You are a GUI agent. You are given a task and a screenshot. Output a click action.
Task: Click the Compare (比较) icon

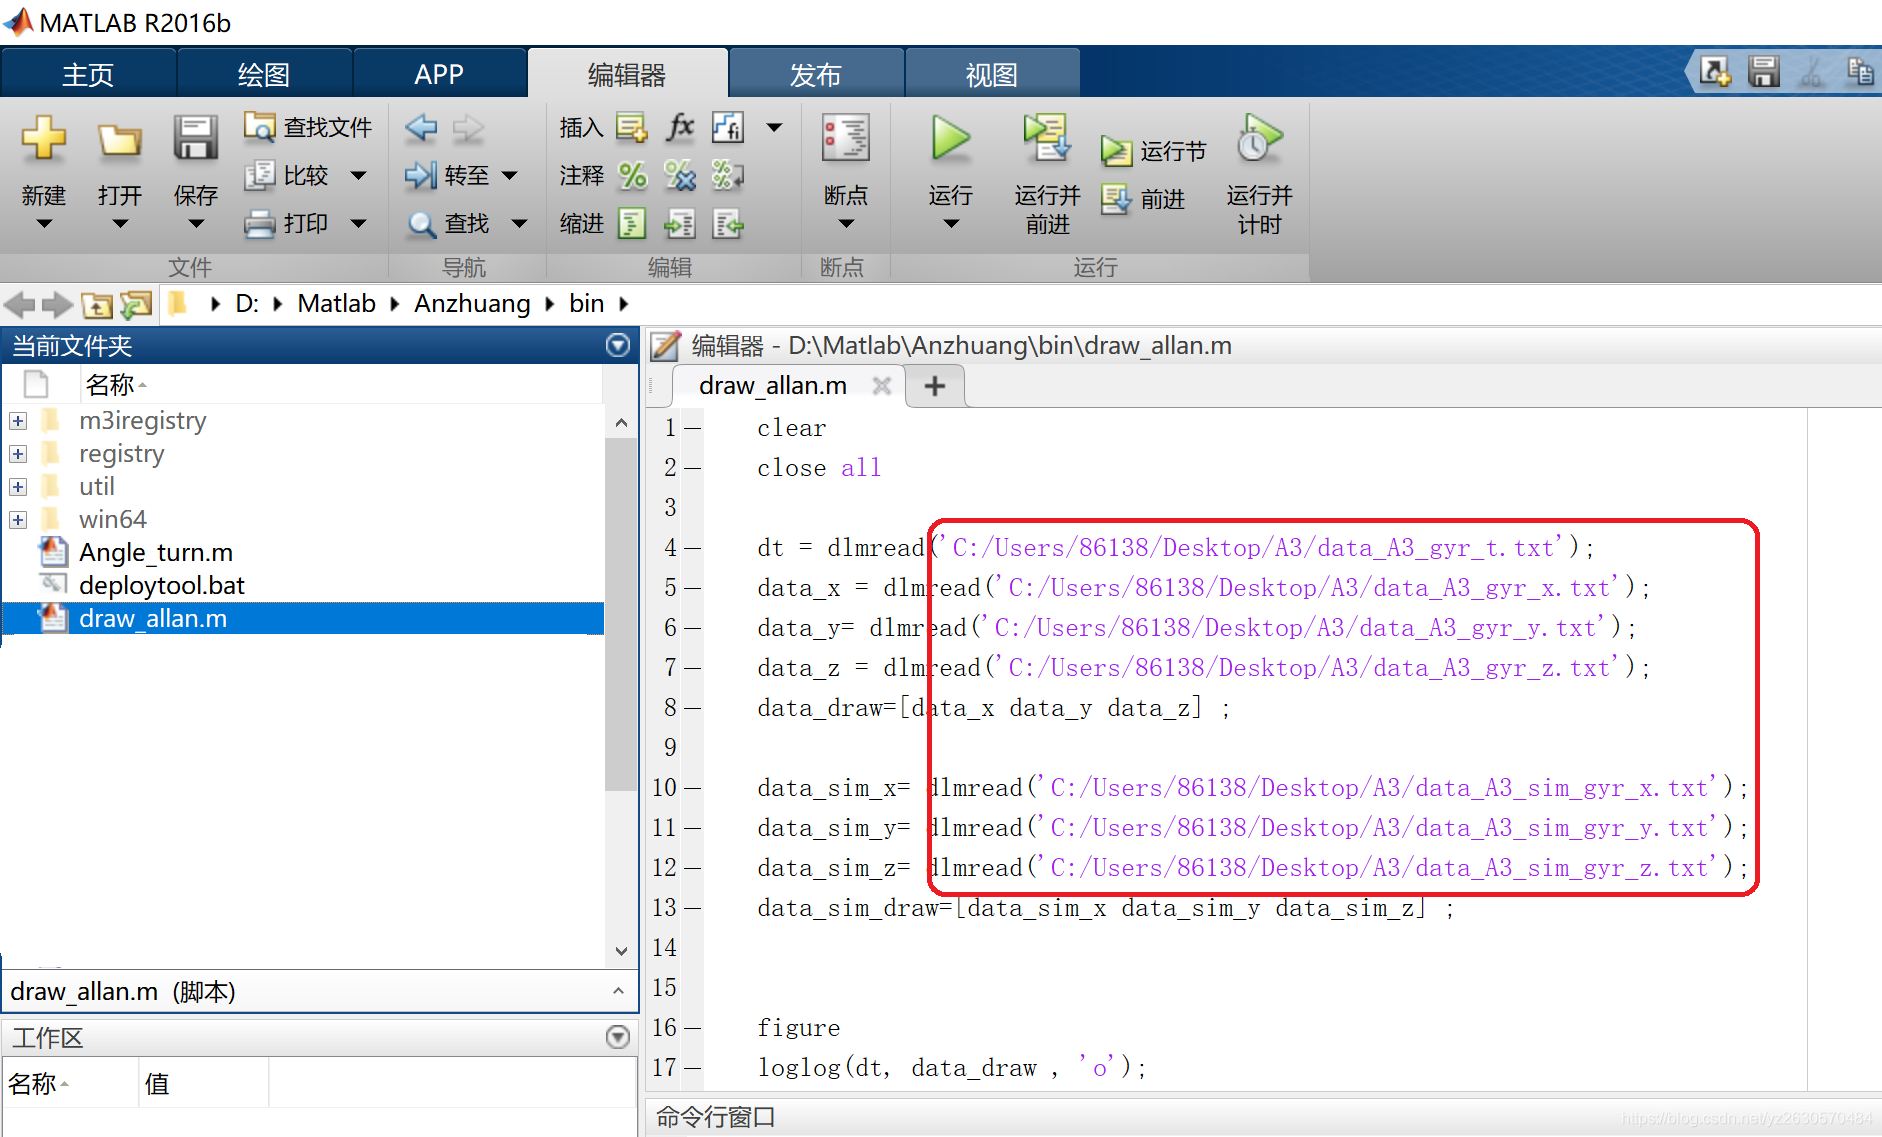point(260,175)
